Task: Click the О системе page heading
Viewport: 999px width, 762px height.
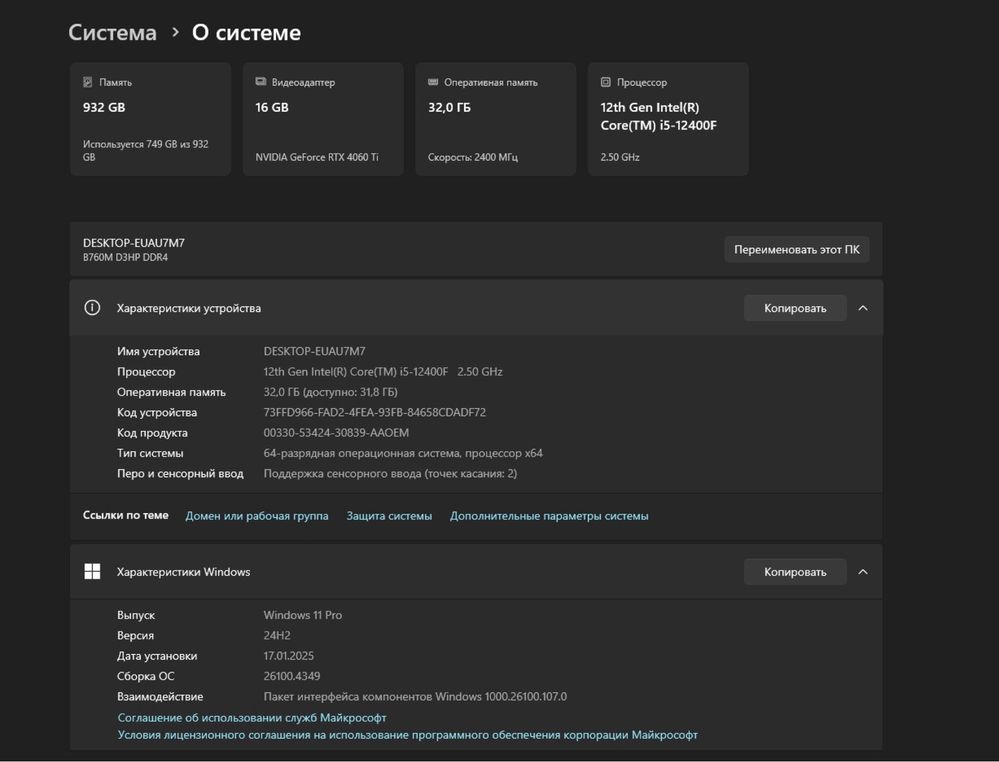Action: (x=247, y=32)
